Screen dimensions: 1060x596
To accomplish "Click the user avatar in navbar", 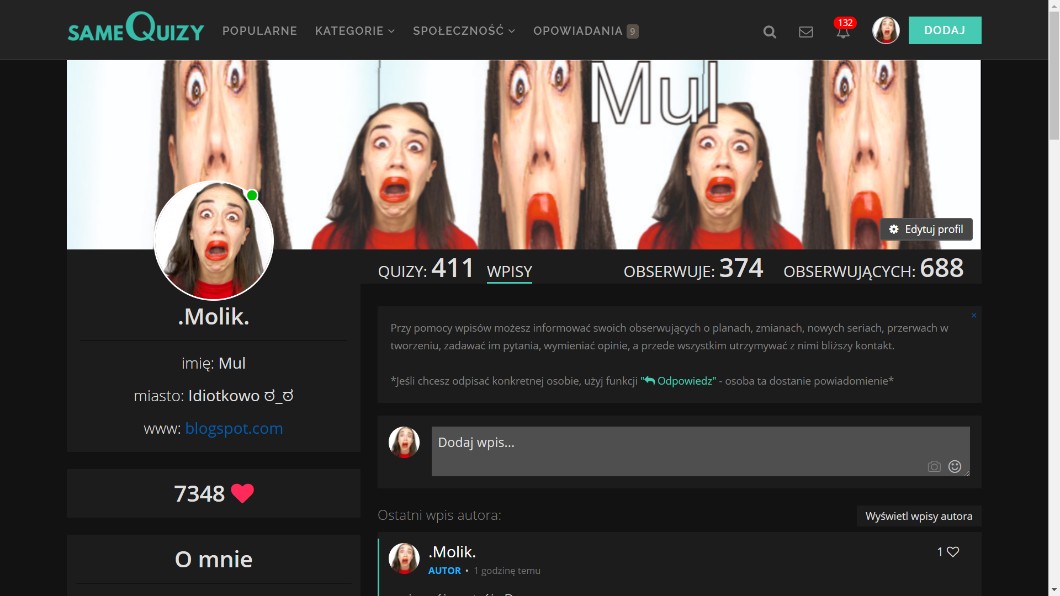I will [x=885, y=31].
